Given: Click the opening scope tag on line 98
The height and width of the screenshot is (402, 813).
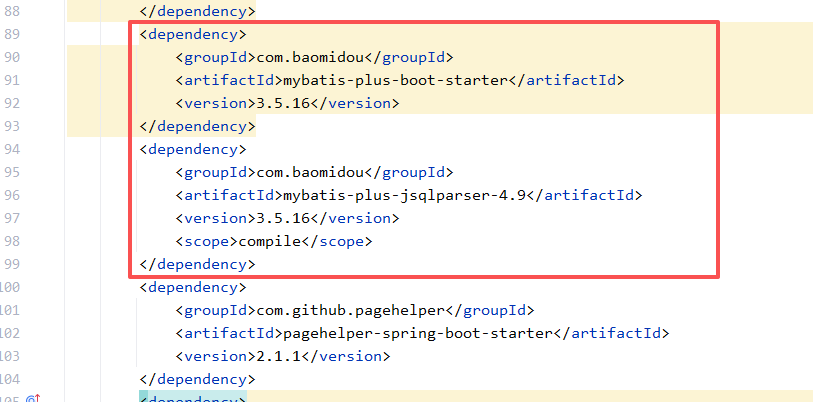Looking at the screenshot, I should [206, 242].
